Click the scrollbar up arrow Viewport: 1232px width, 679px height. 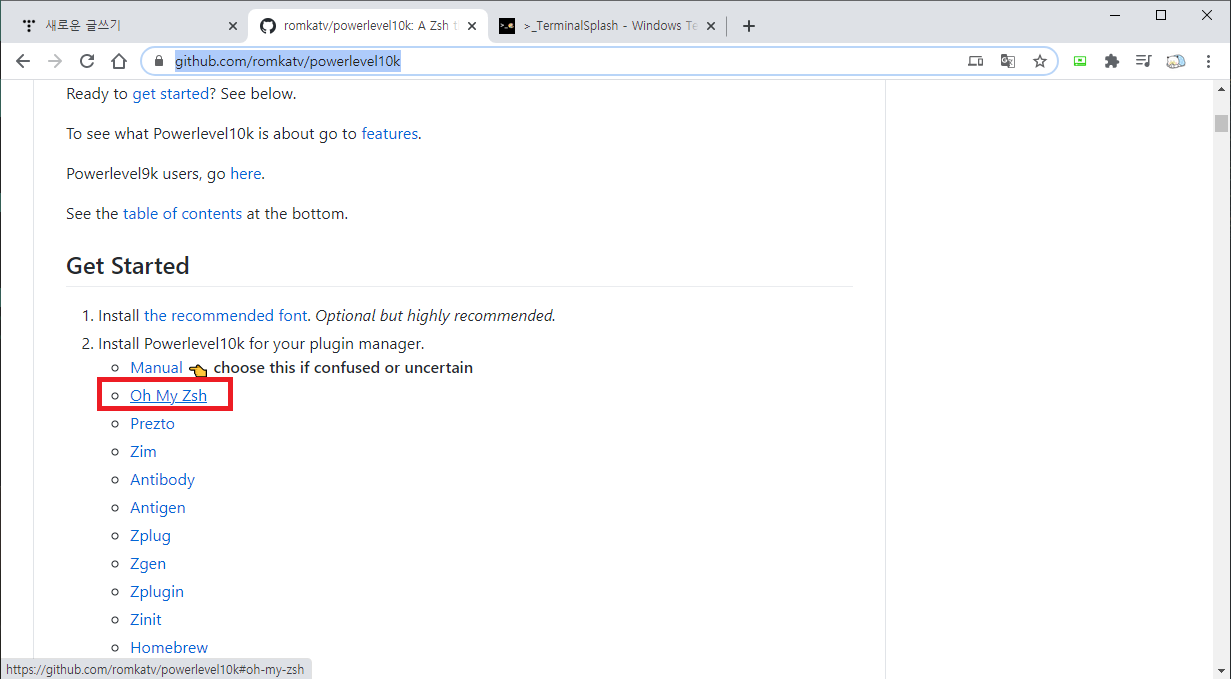1221,91
